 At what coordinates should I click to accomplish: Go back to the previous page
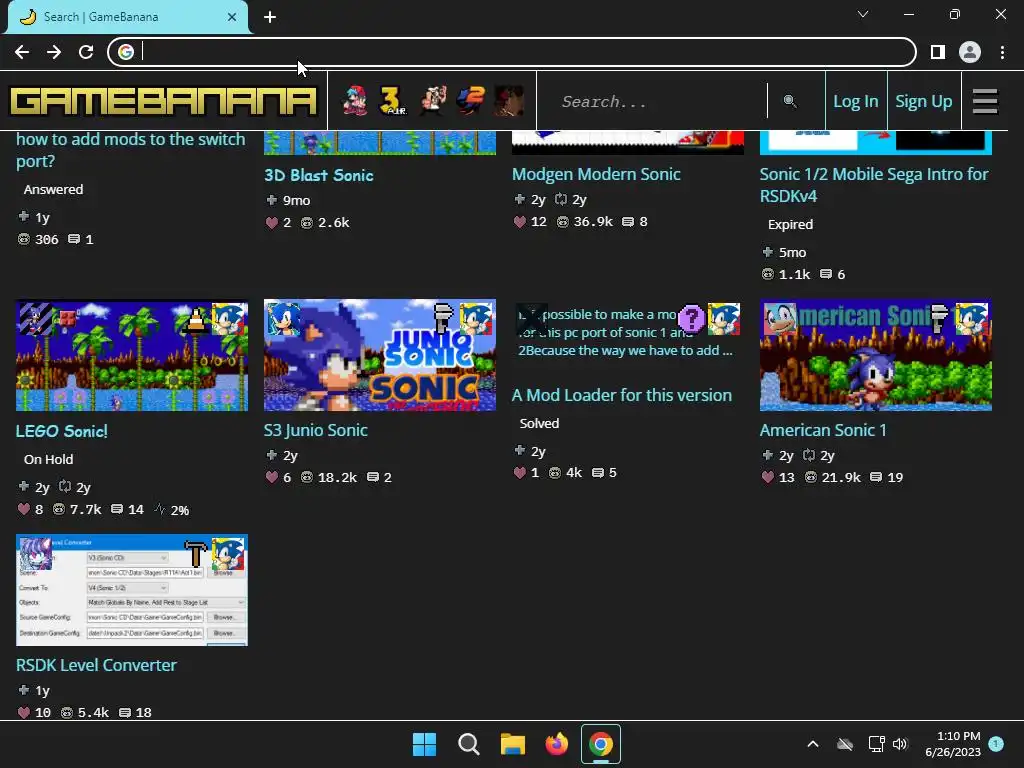tap(22, 52)
